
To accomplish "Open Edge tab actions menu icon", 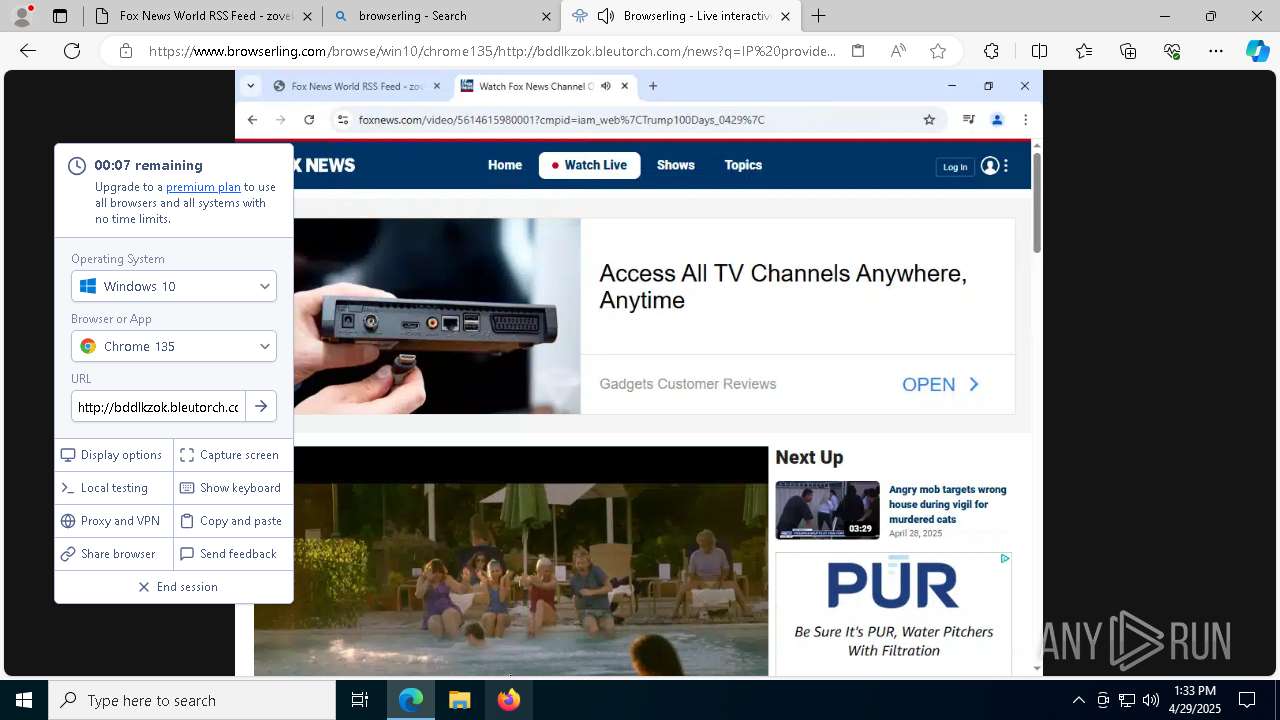I will click(x=60, y=16).
